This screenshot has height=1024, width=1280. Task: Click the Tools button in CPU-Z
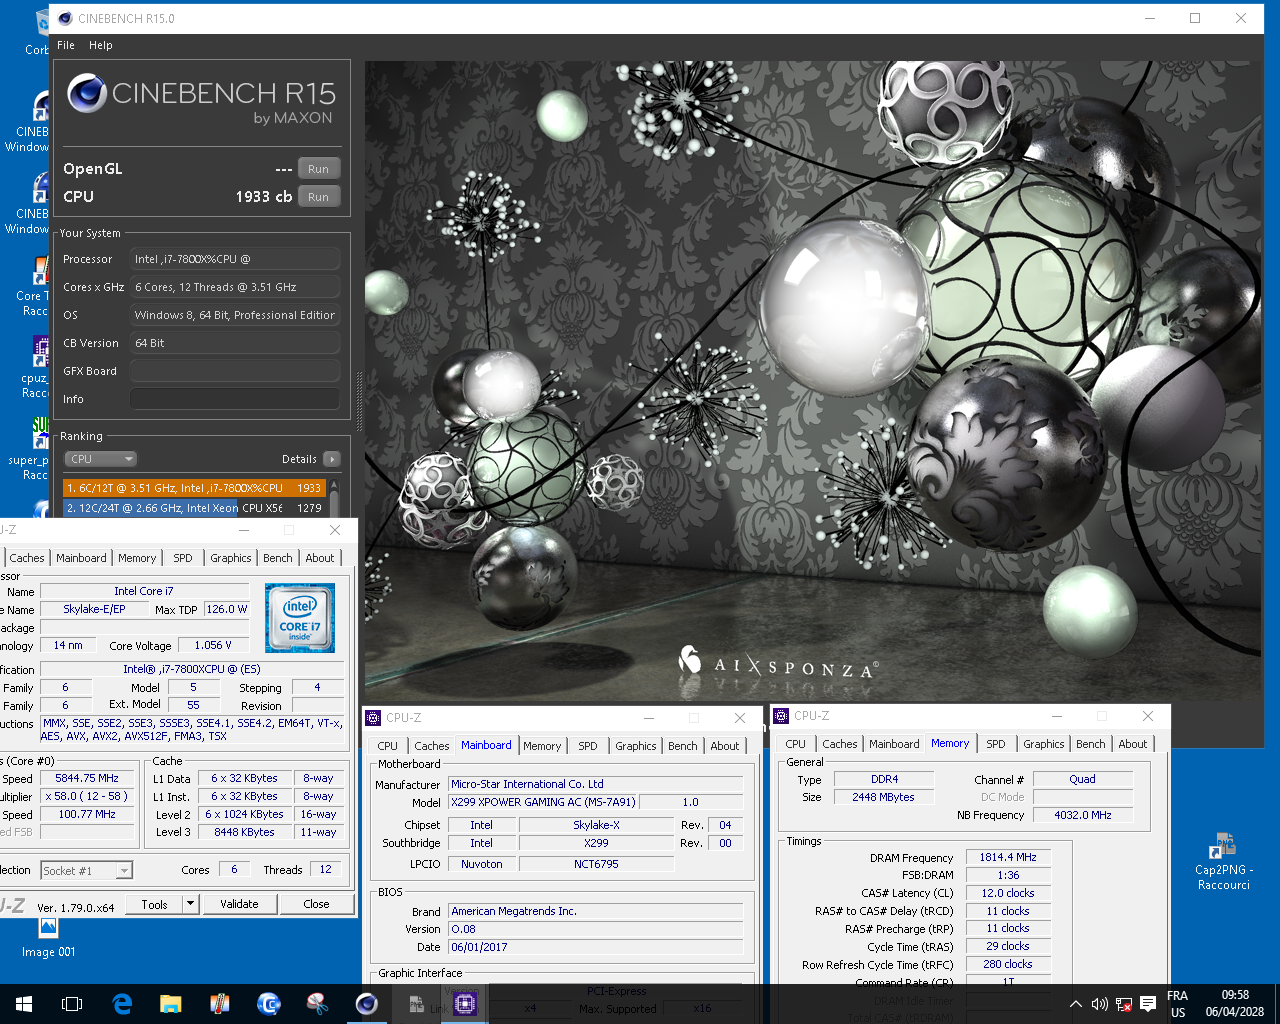click(155, 904)
